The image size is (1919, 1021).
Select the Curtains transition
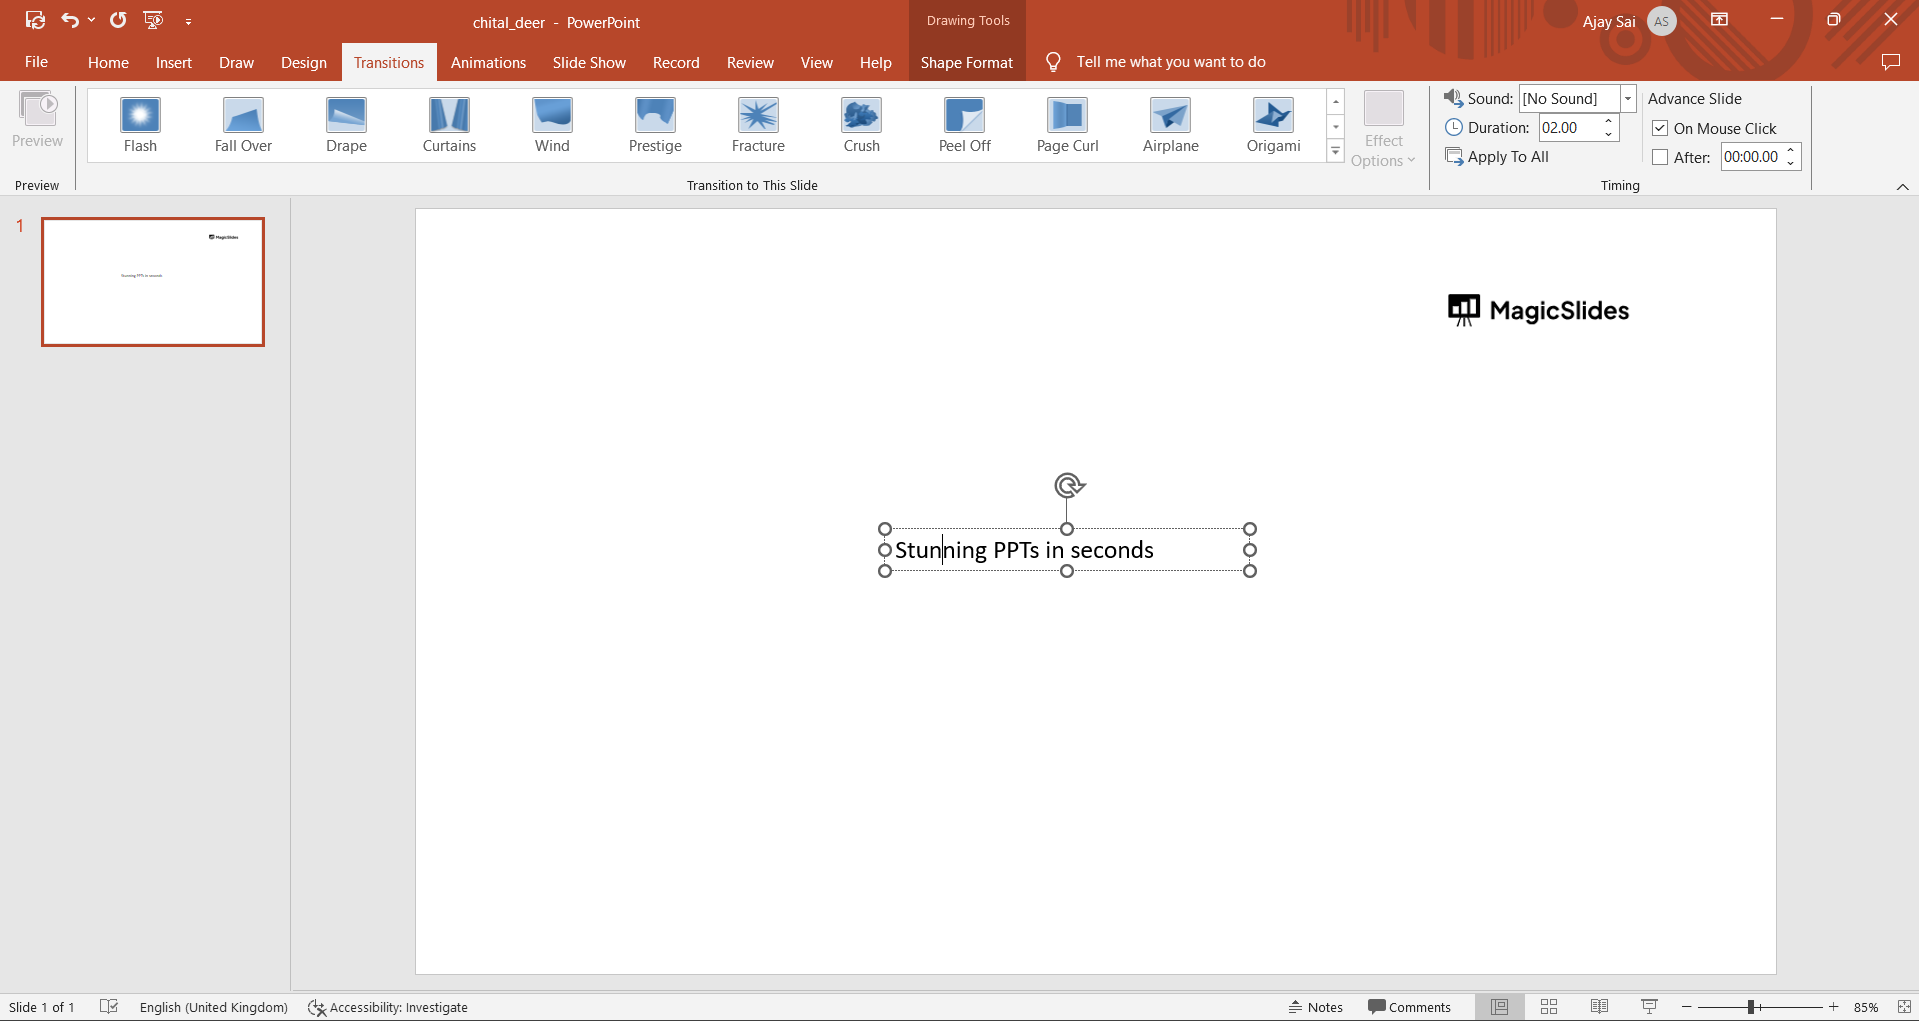tap(449, 125)
